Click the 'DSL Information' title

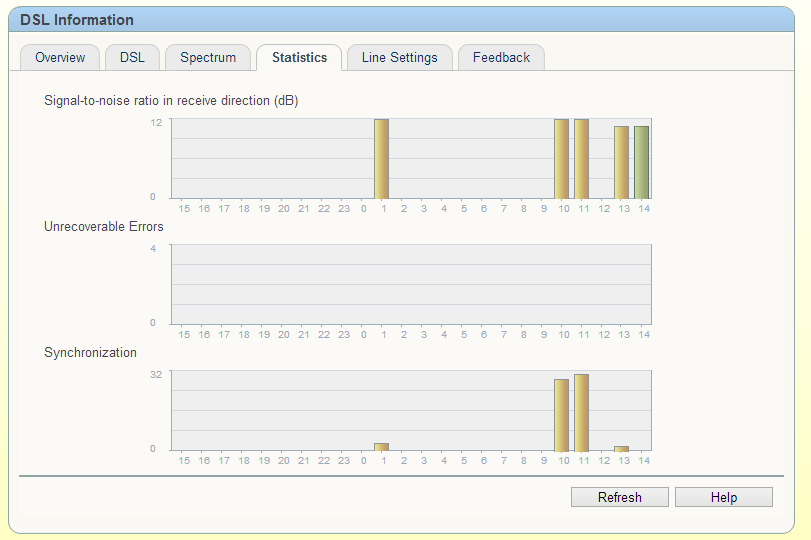(x=77, y=20)
